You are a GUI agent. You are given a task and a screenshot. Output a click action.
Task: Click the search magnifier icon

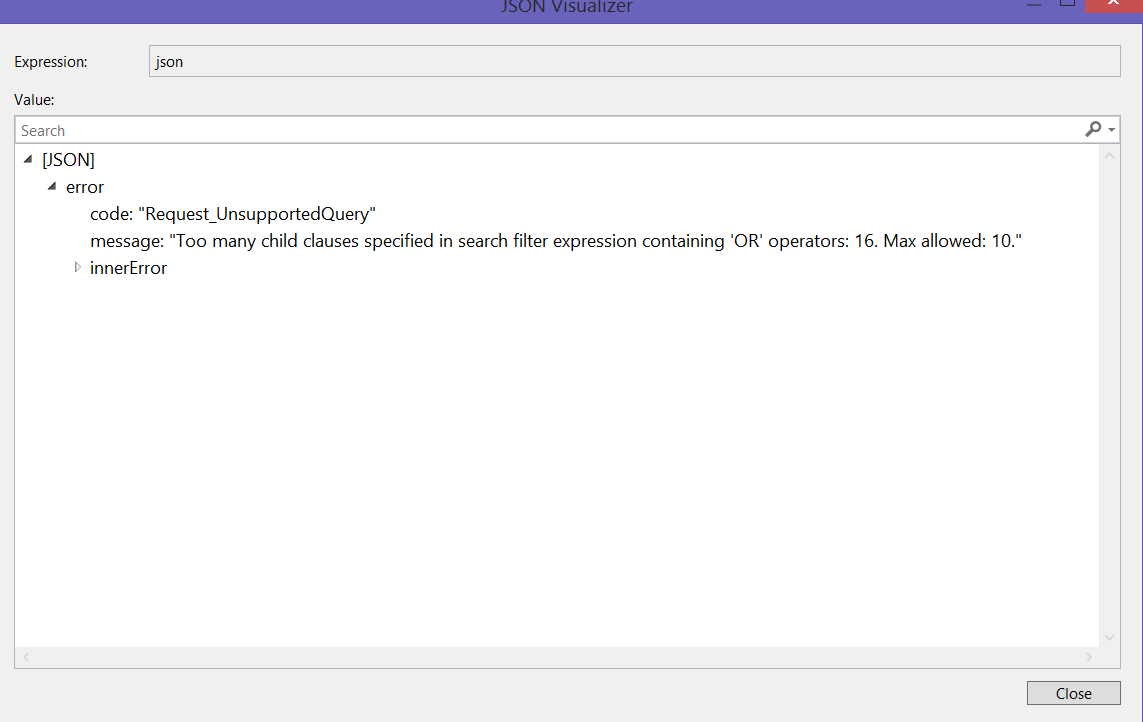(1092, 129)
